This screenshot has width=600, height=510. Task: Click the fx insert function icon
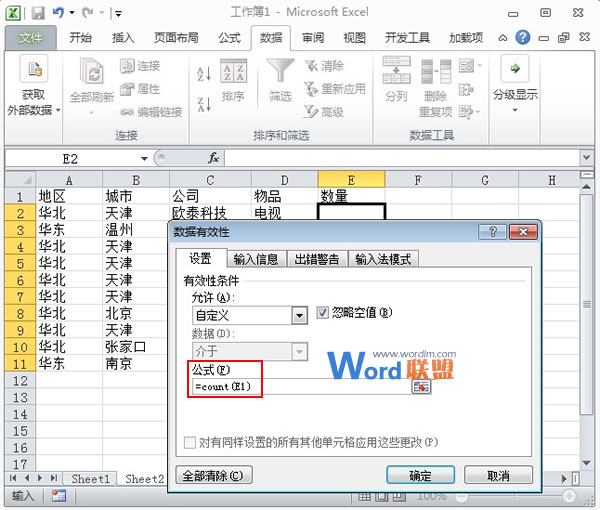tap(213, 158)
